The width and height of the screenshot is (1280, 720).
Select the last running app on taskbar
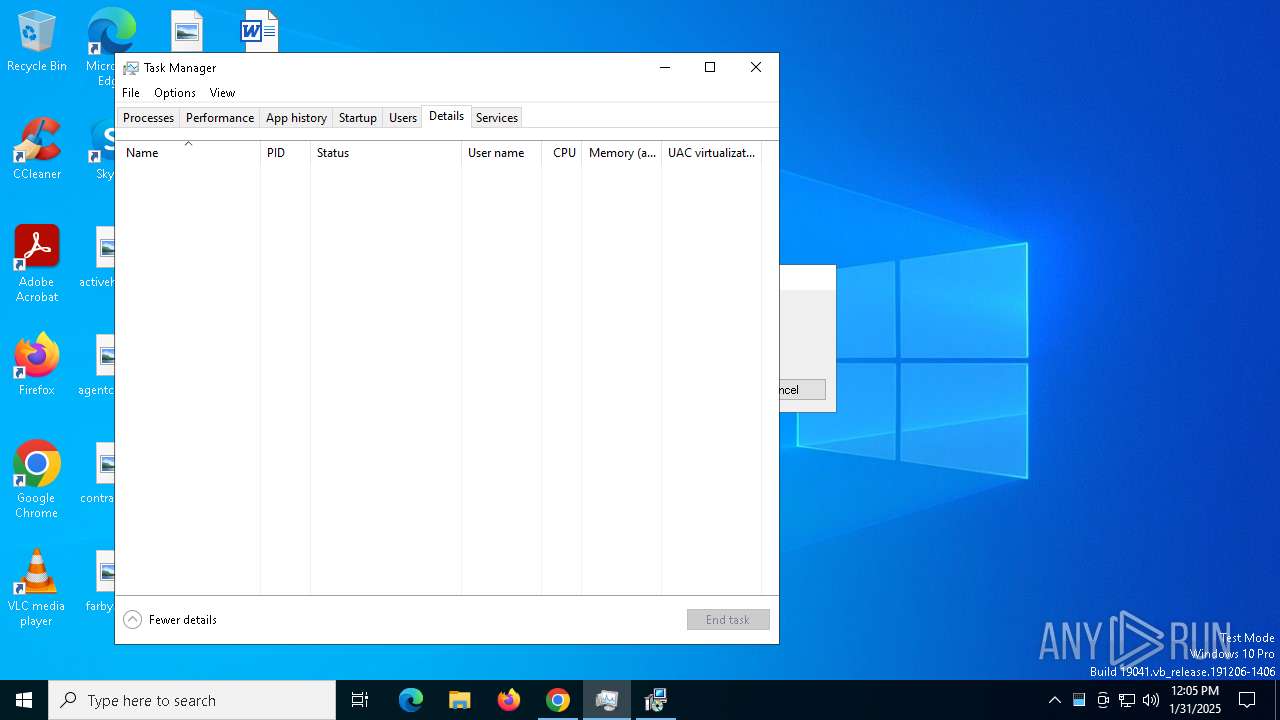[x=656, y=700]
